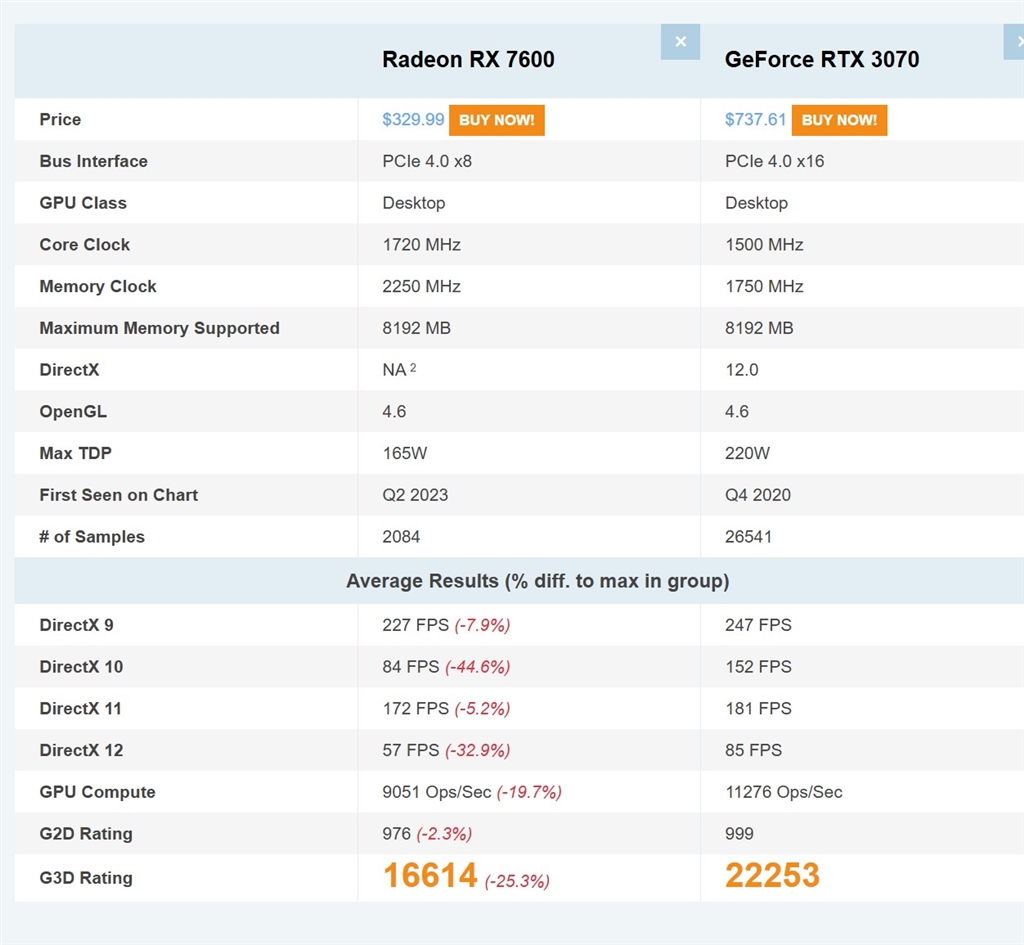This screenshot has width=1024, height=945.
Task: Select the PCIe 4.0 x8 value
Action: [427, 161]
